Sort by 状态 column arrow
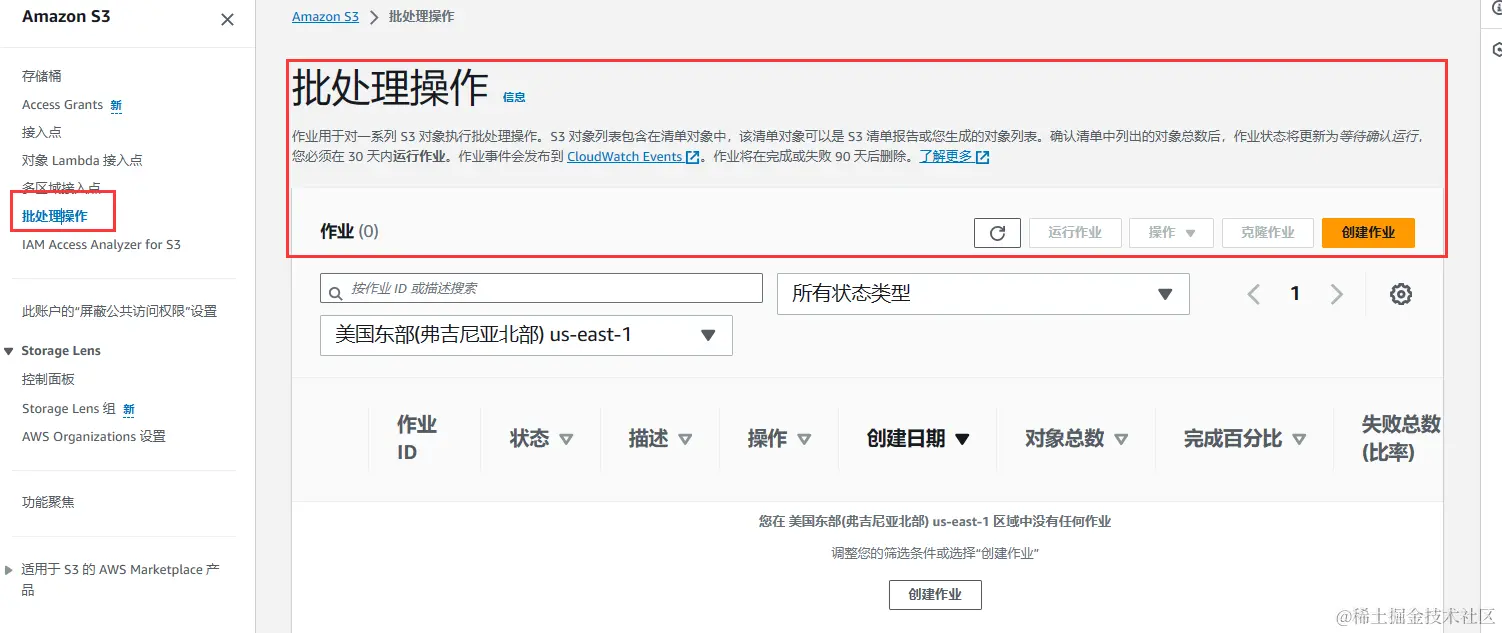The width and height of the screenshot is (1502, 633). click(566, 439)
